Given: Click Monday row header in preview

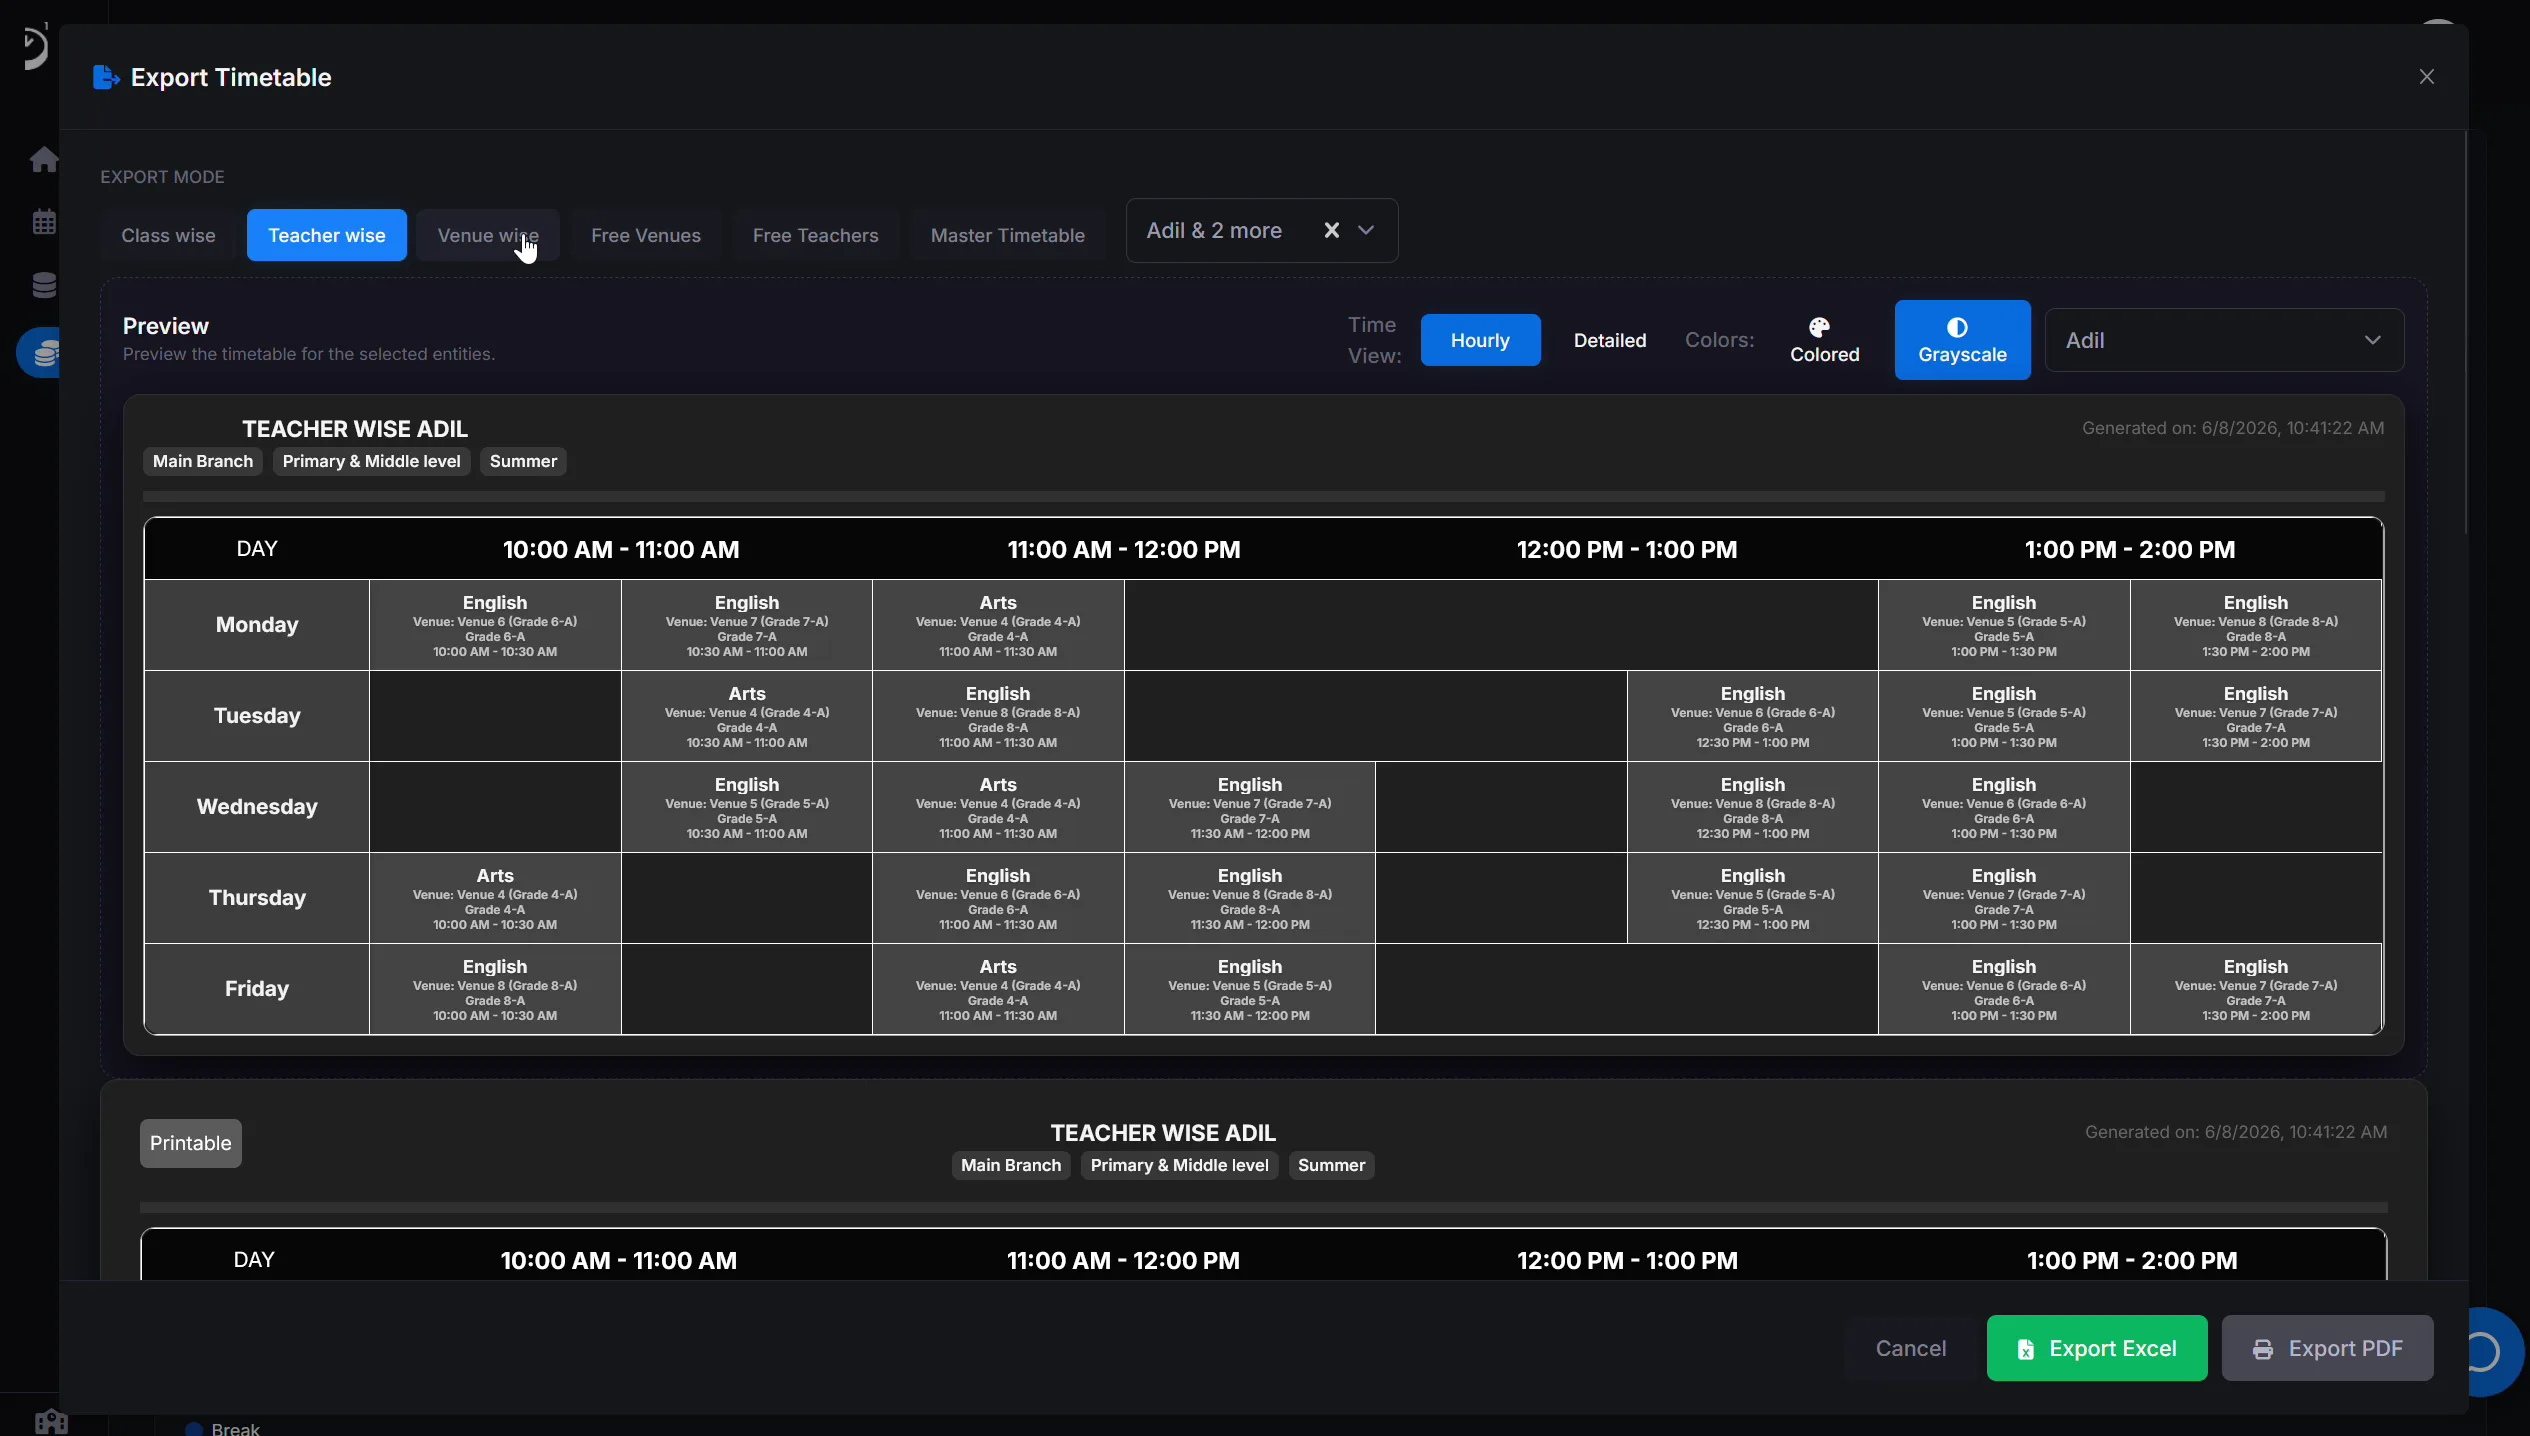Looking at the screenshot, I should (x=257, y=625).
